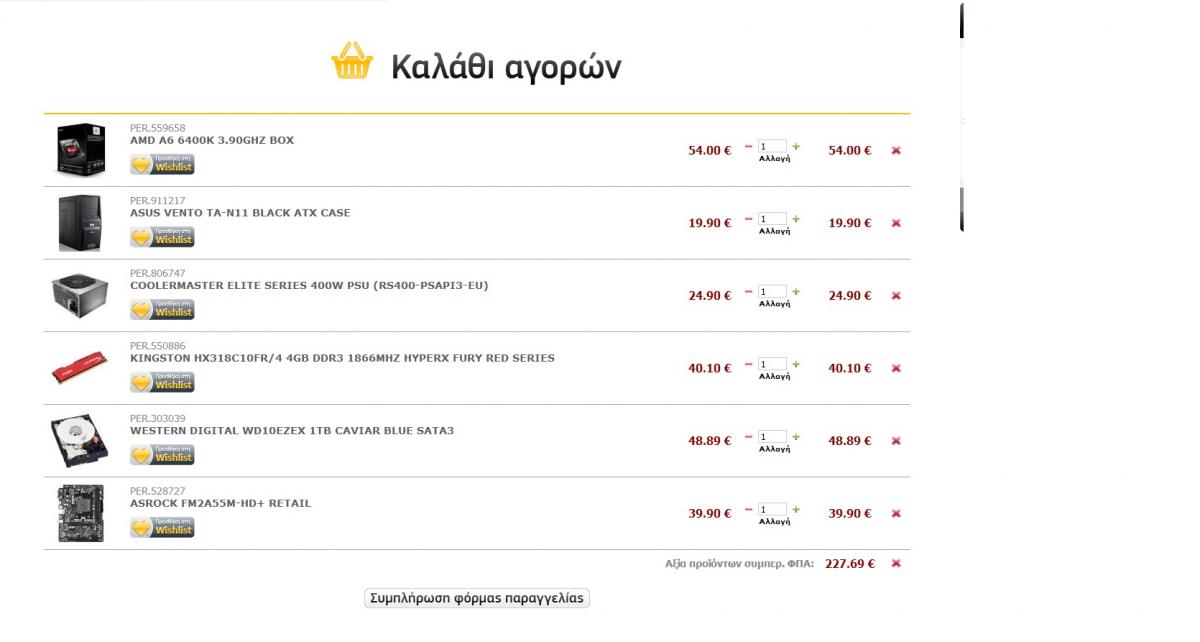Delete the ASUS Vento case row
1200x642 pixels.
[896, 223]
